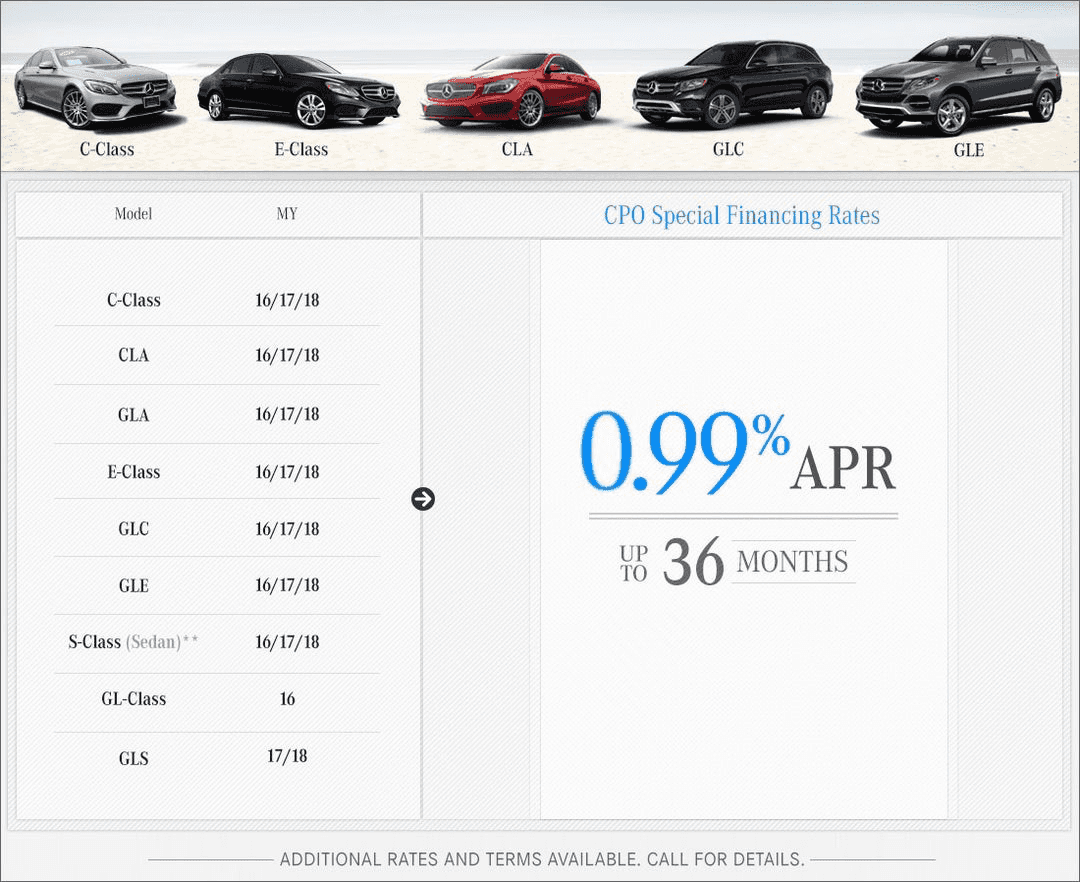This screenshot has height=882, width=1080.
Task: Click model year 16 for GL-Class
Action: [287, 699]
